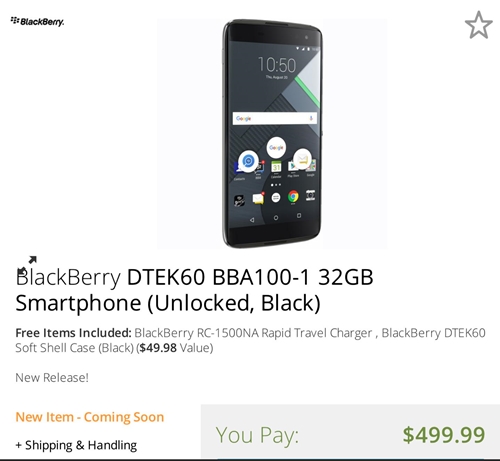
Task: Click the New Release! label
Action: click(52, 378)
